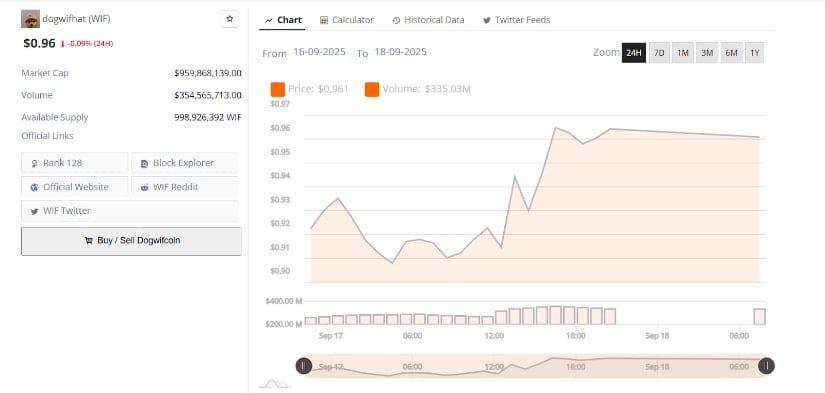Screen dimensions: 825x393
Task: Open the WIF Reddit link
Action: coord(185,187)
